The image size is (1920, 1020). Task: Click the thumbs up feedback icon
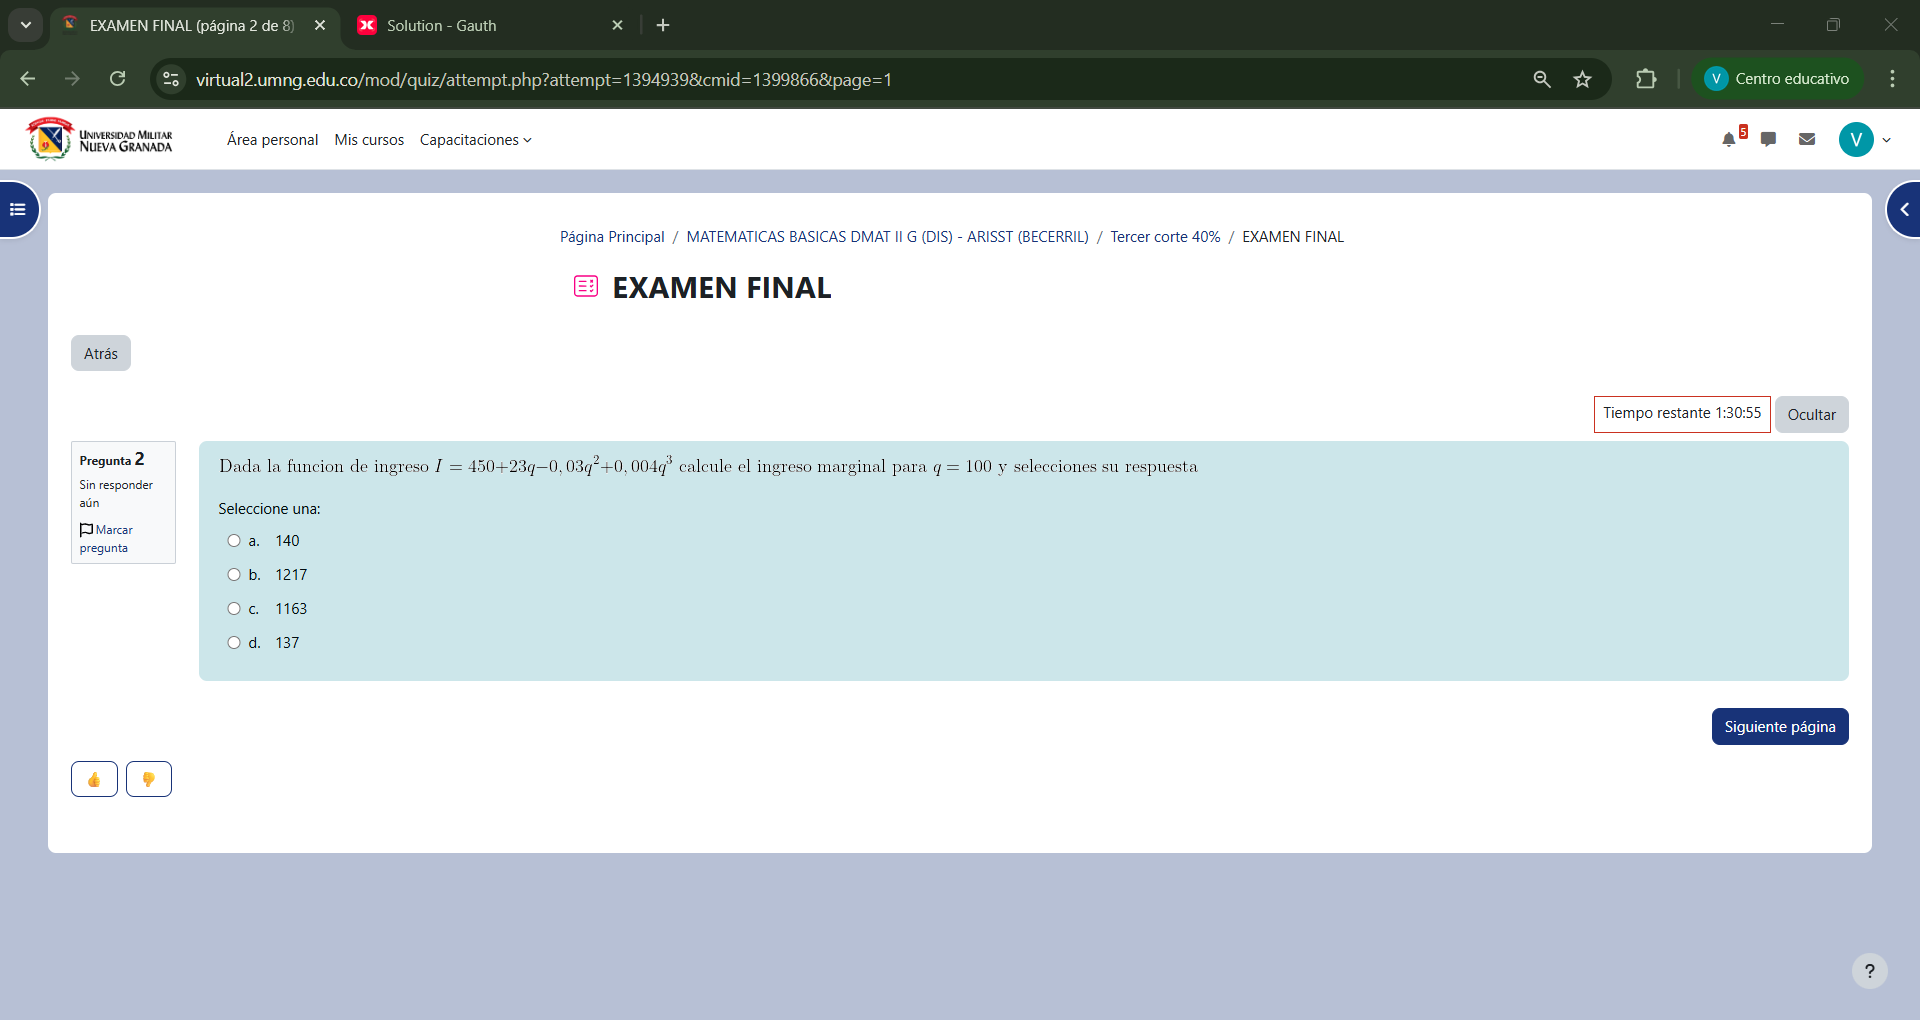coord(94,779)
